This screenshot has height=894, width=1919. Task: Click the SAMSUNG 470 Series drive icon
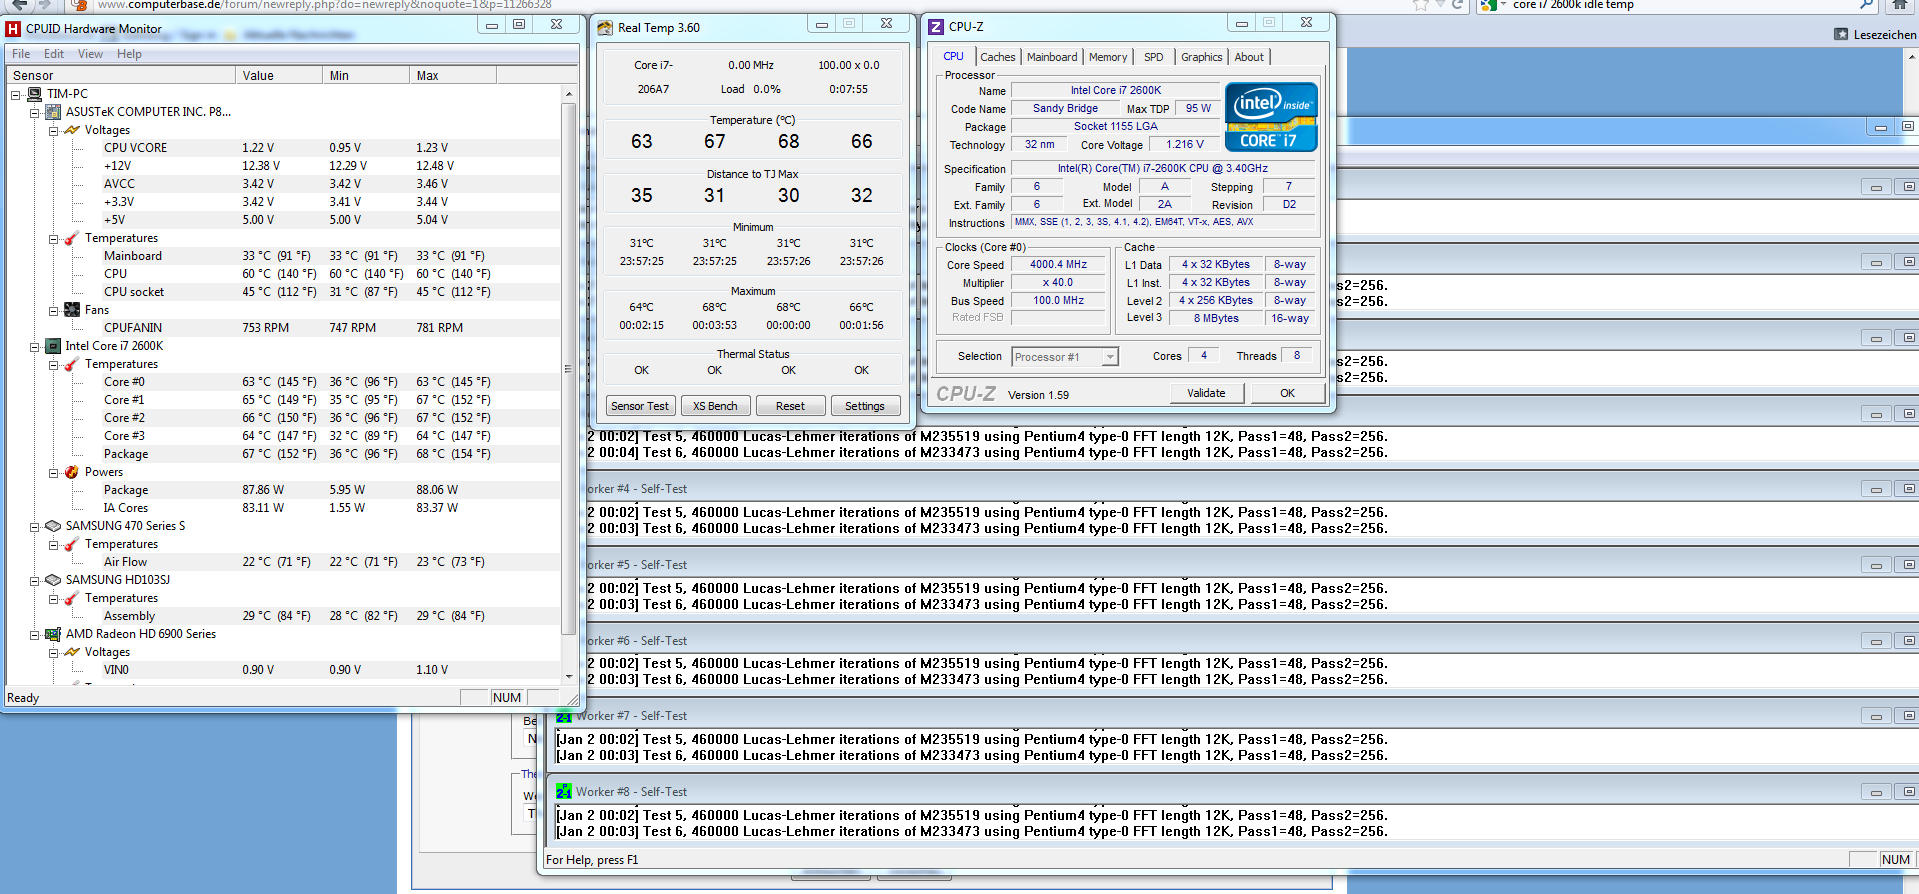(54, 526)
